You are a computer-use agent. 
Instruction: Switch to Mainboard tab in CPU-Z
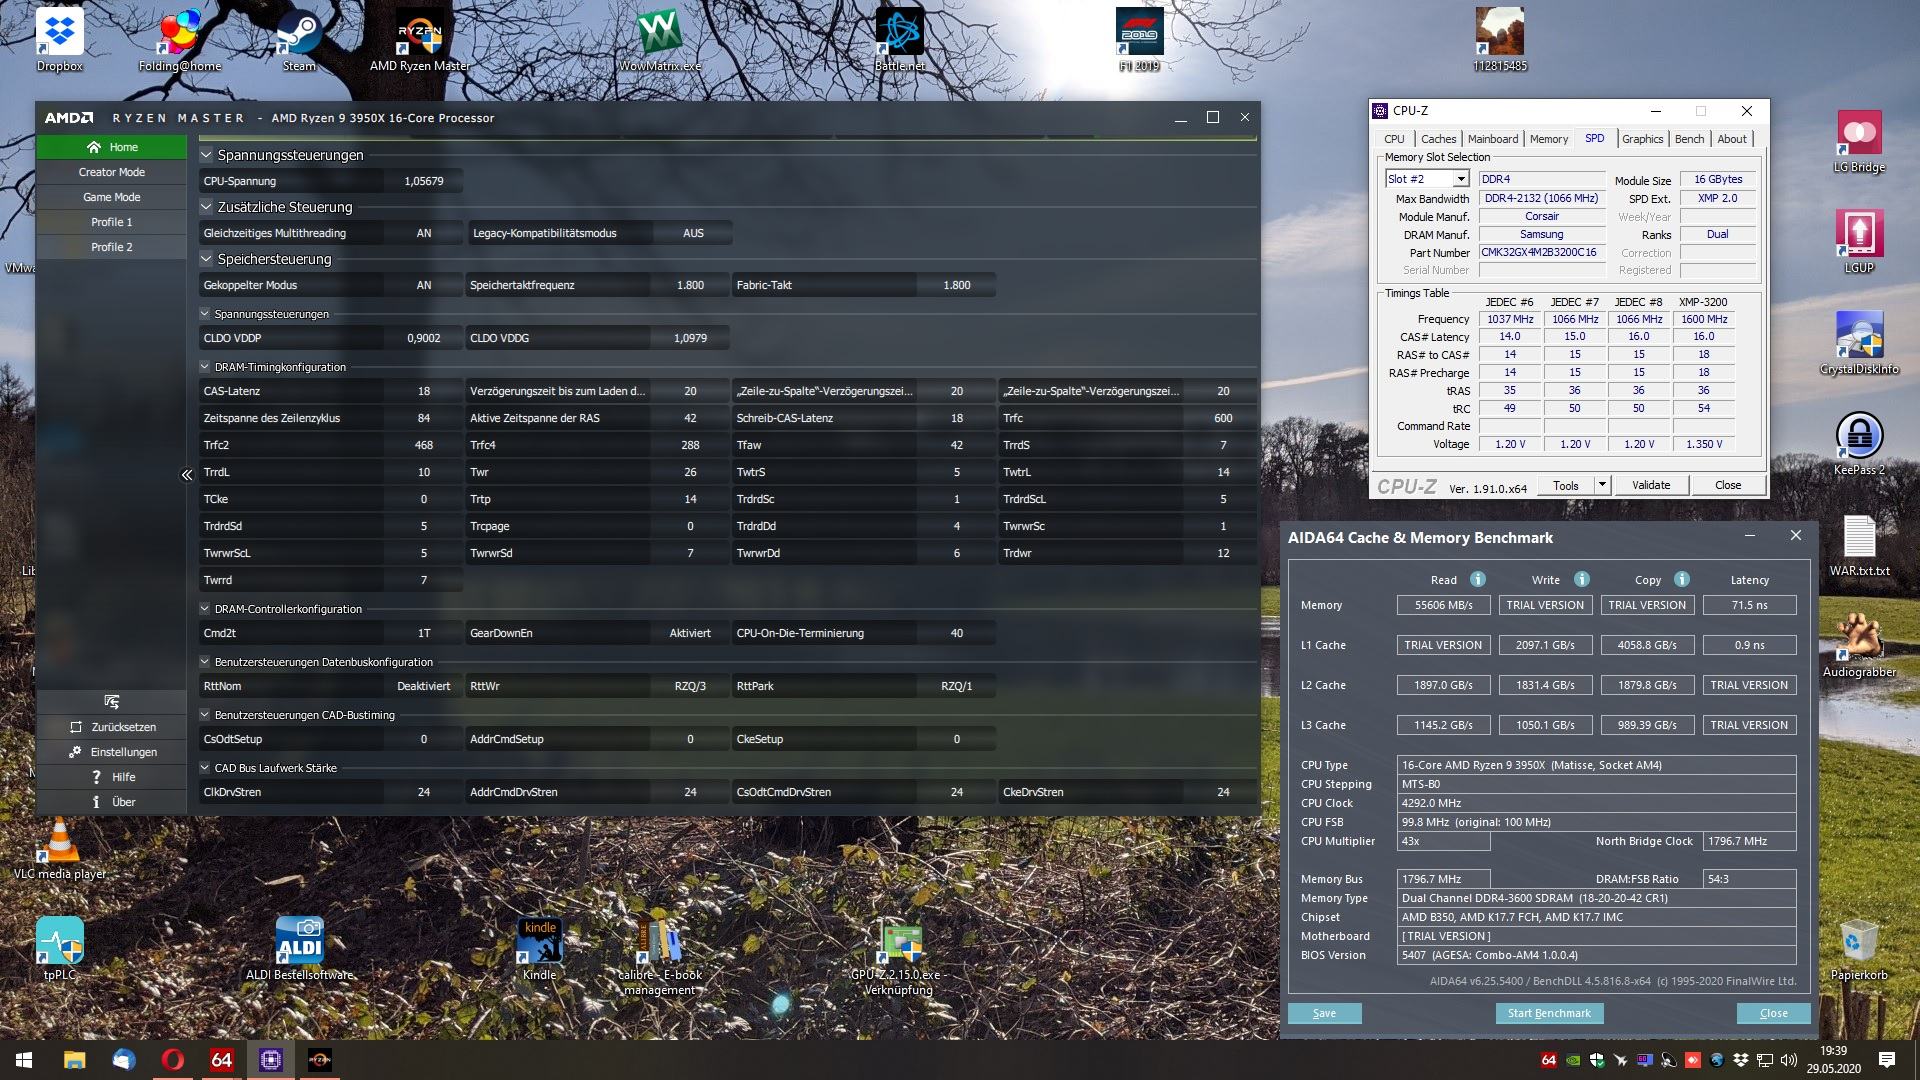point(1492,139)
